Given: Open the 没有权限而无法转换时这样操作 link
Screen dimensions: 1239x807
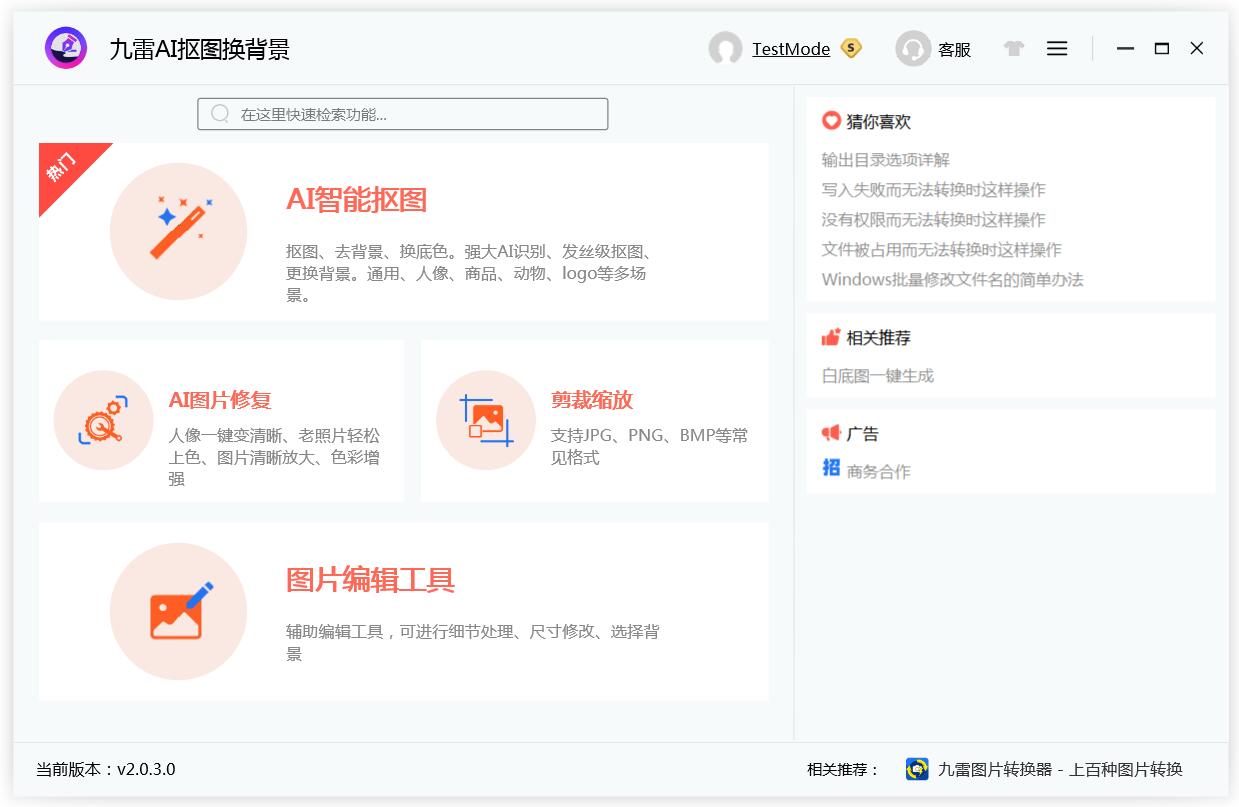Looking at the screenshot, I should point(934,220).
